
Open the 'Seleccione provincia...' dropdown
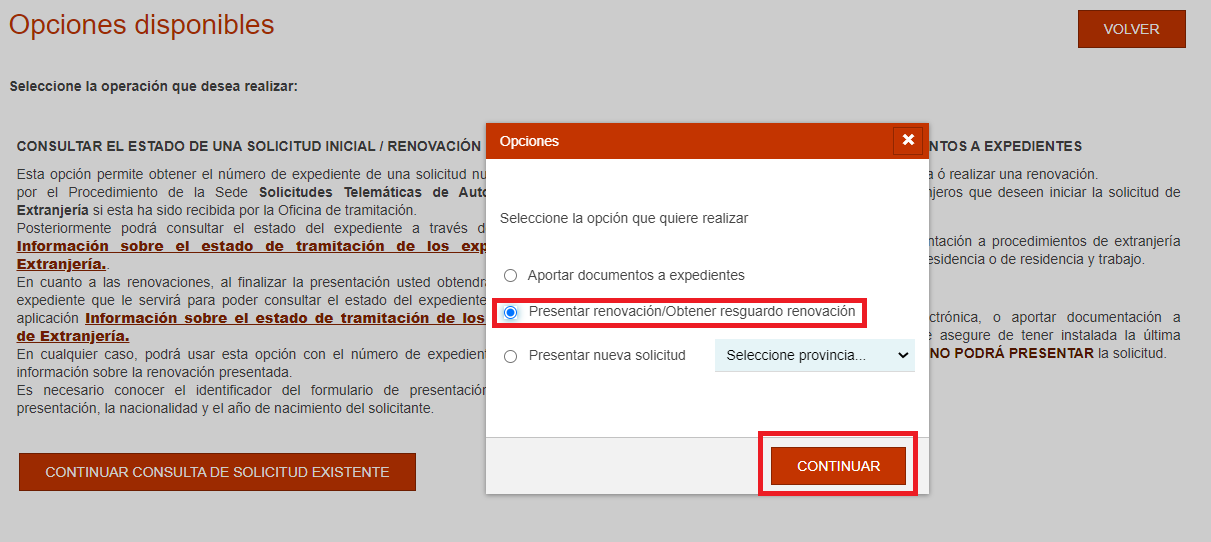click(815, 355)
